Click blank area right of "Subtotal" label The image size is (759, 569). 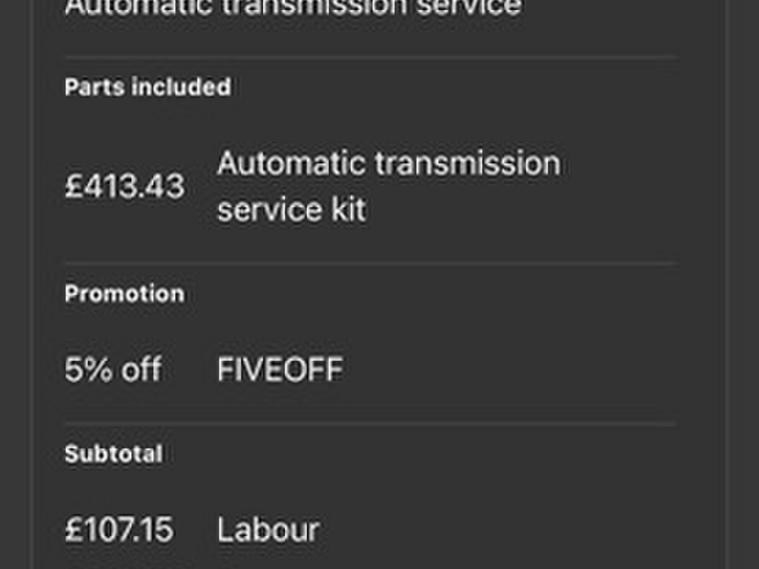tap(420, 454)
